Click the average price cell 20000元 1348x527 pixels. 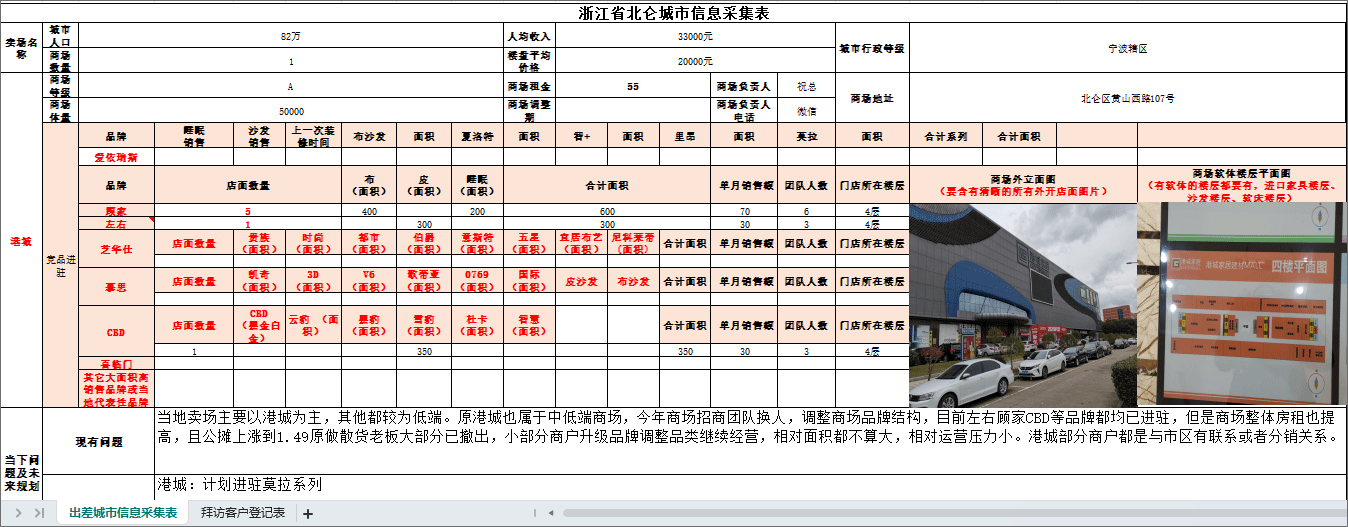[694, 61]
